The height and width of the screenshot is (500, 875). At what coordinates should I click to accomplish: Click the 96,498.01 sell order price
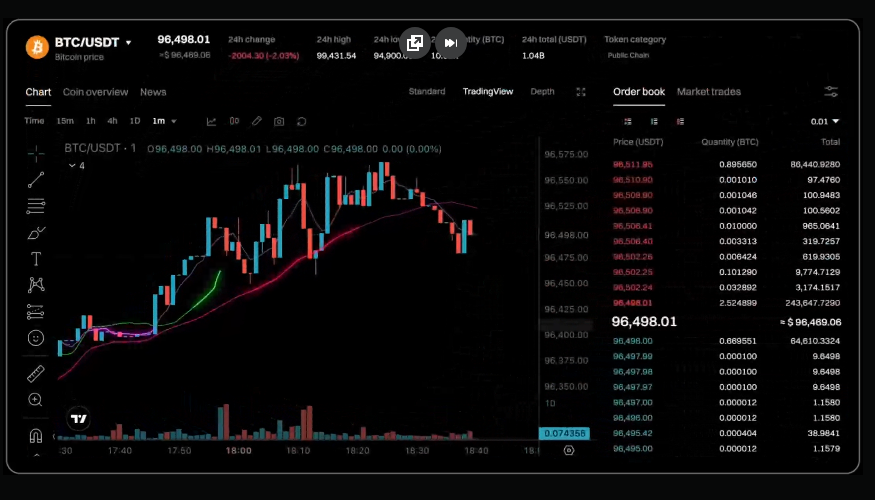tap(633, 303)
